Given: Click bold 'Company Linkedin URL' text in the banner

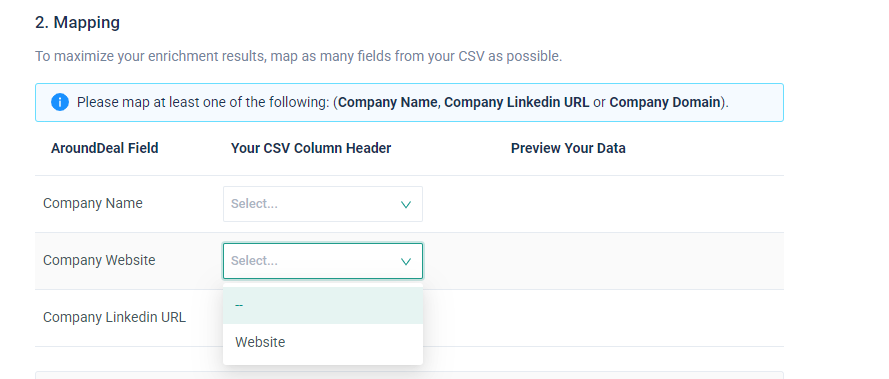Looking at the screenshot, I should [x=517, y=102].
